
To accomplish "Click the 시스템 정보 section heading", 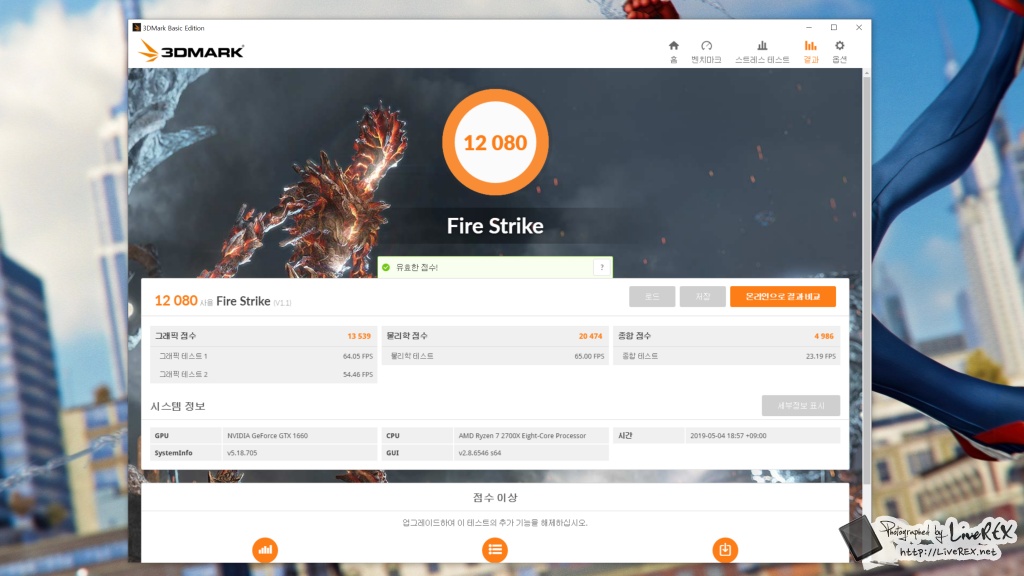I will tap(178, 406).
